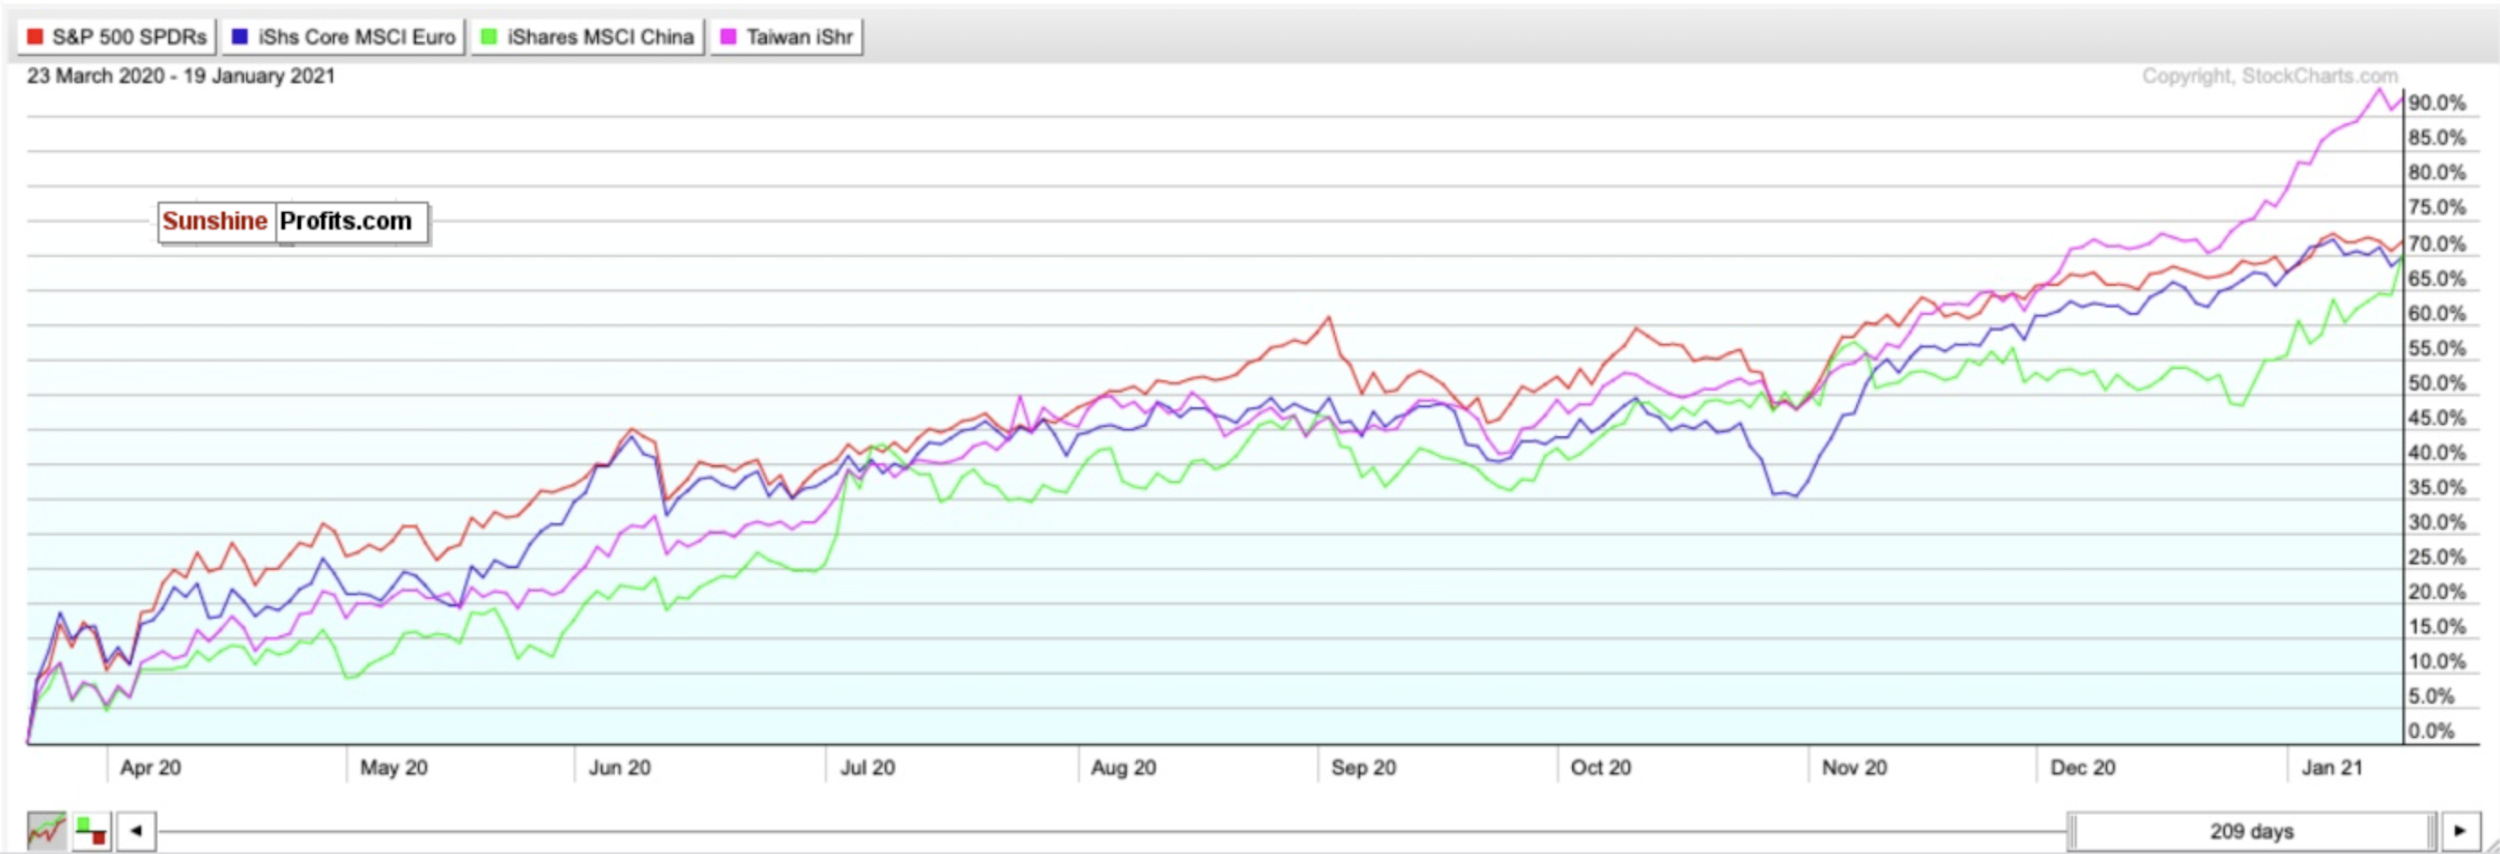Click the blue MSCI Euro color swatch
Screen dimensions: 2500x854
click(x=240, y=37)
